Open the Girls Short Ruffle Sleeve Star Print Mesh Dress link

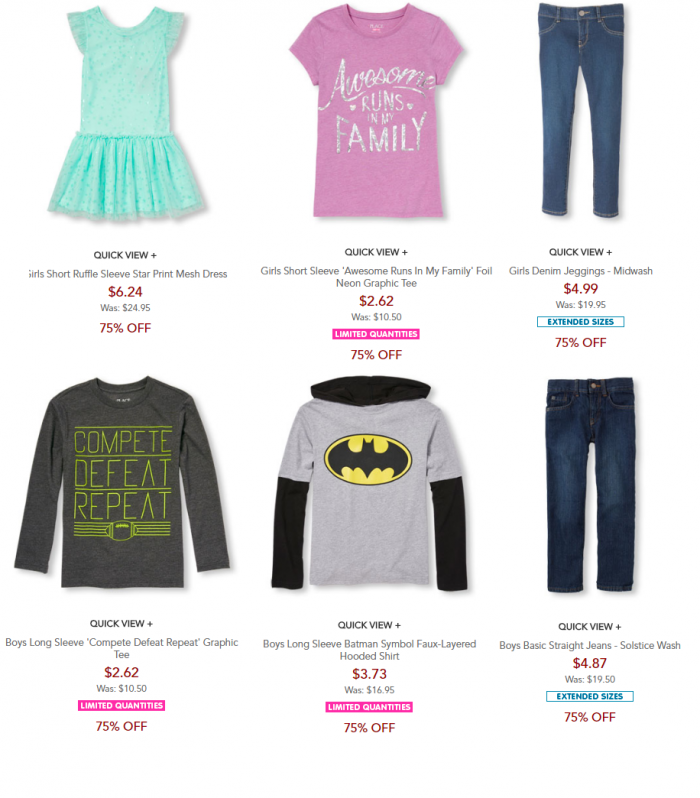pyautogui.click(x=127, y=274)
